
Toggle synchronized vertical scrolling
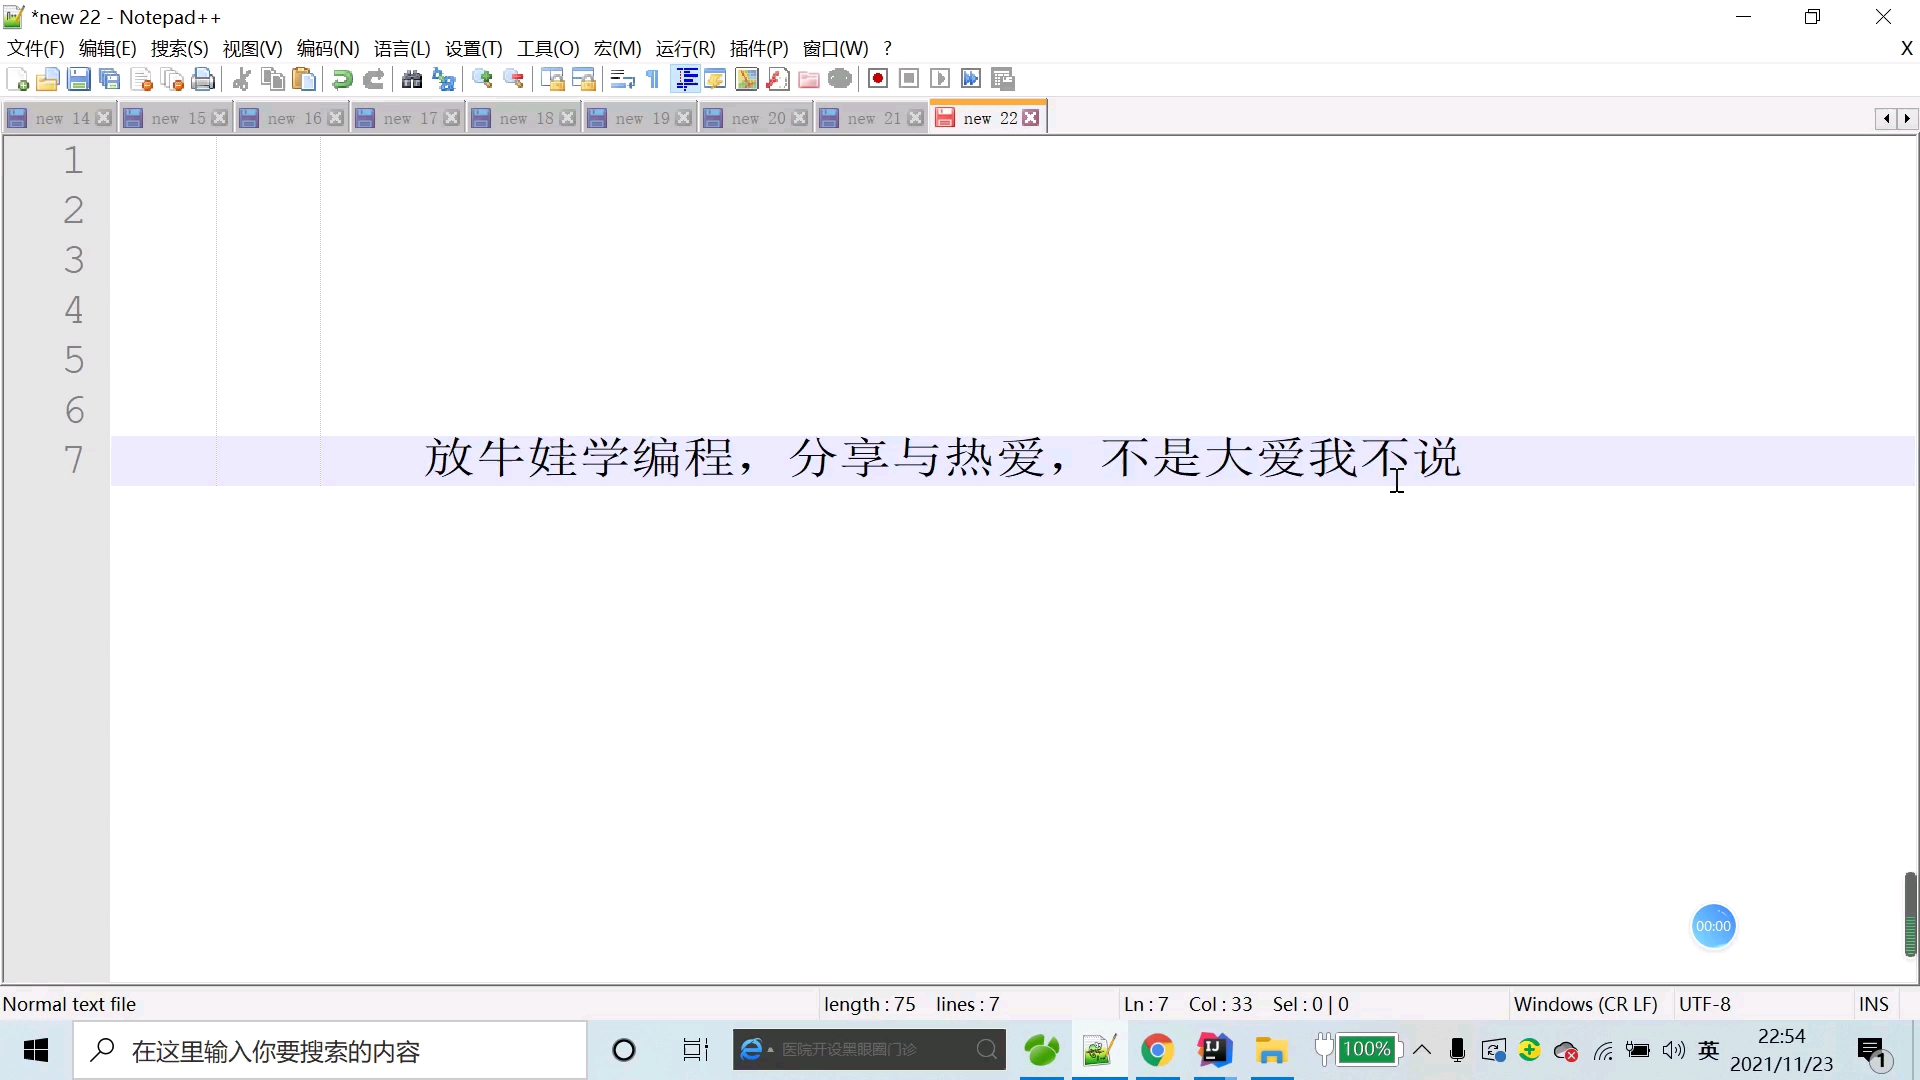click(553, 79)
